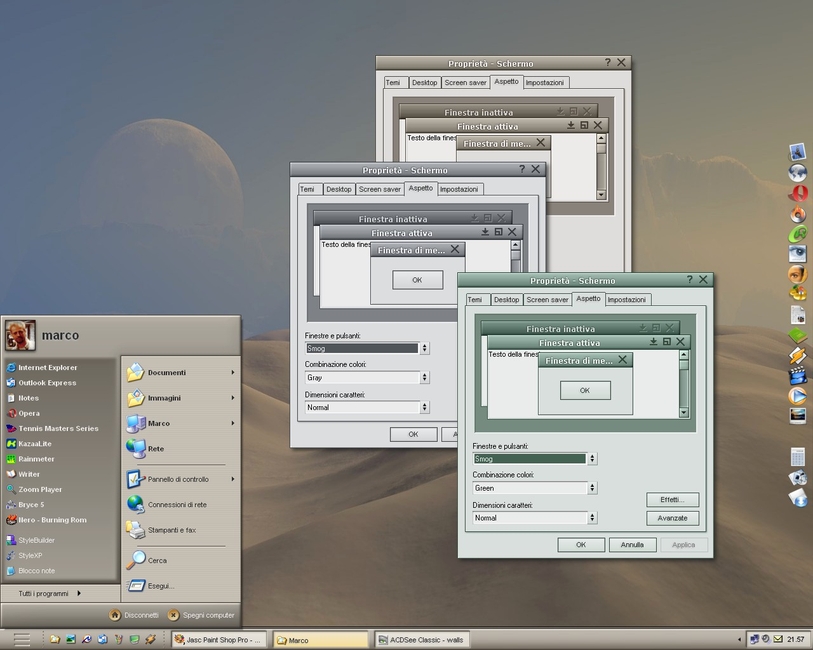This screenshot has width=813, height=650.
Task: Click Annulla in green window
Action: pos(633,545)
